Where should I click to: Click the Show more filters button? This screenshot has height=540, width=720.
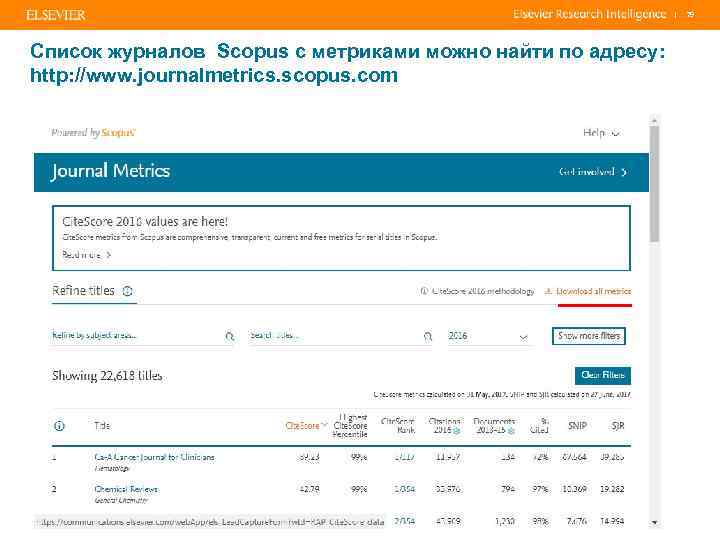point(589,336)
